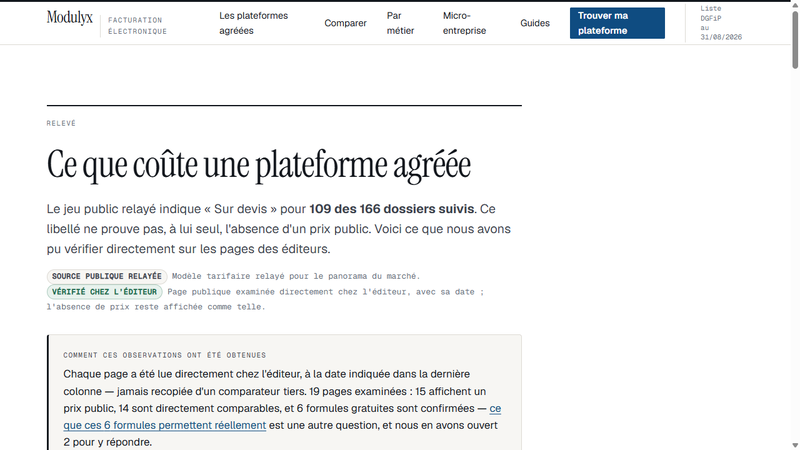The width and height of the screenshot is (800, 450).
Task: Click the scrollbar down arrow
Action: click(795, 445)
